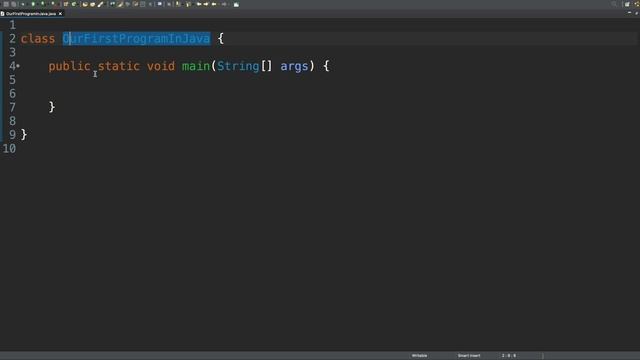Screen dimensions: 640x360
Task: Select the OurFirstProgramInJava.java editor tab
Action: (31, 13)
